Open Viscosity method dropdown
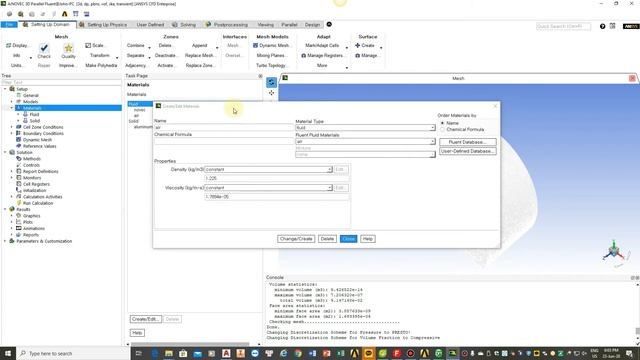640x360 pixels. point(269,188)
